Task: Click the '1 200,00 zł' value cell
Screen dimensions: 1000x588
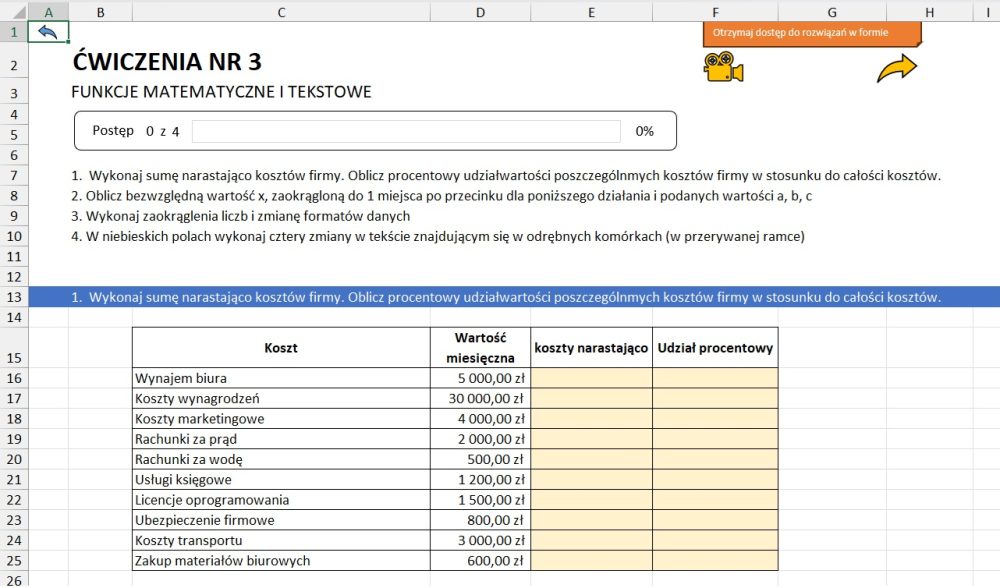Action: (480, 480)
